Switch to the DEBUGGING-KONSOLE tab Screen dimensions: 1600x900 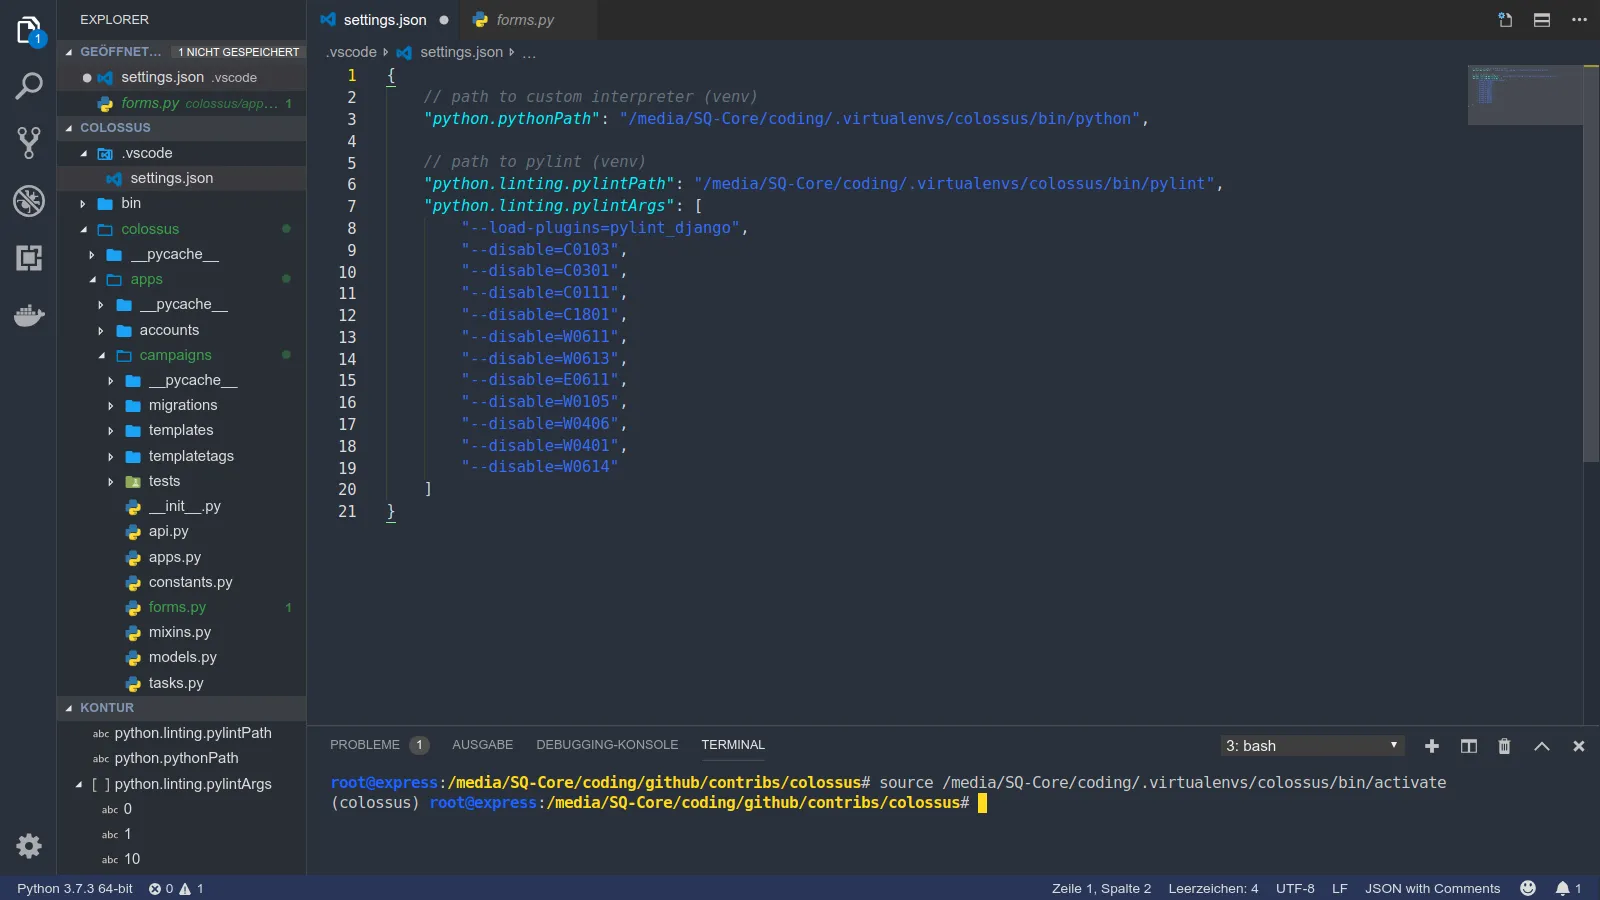607,745
